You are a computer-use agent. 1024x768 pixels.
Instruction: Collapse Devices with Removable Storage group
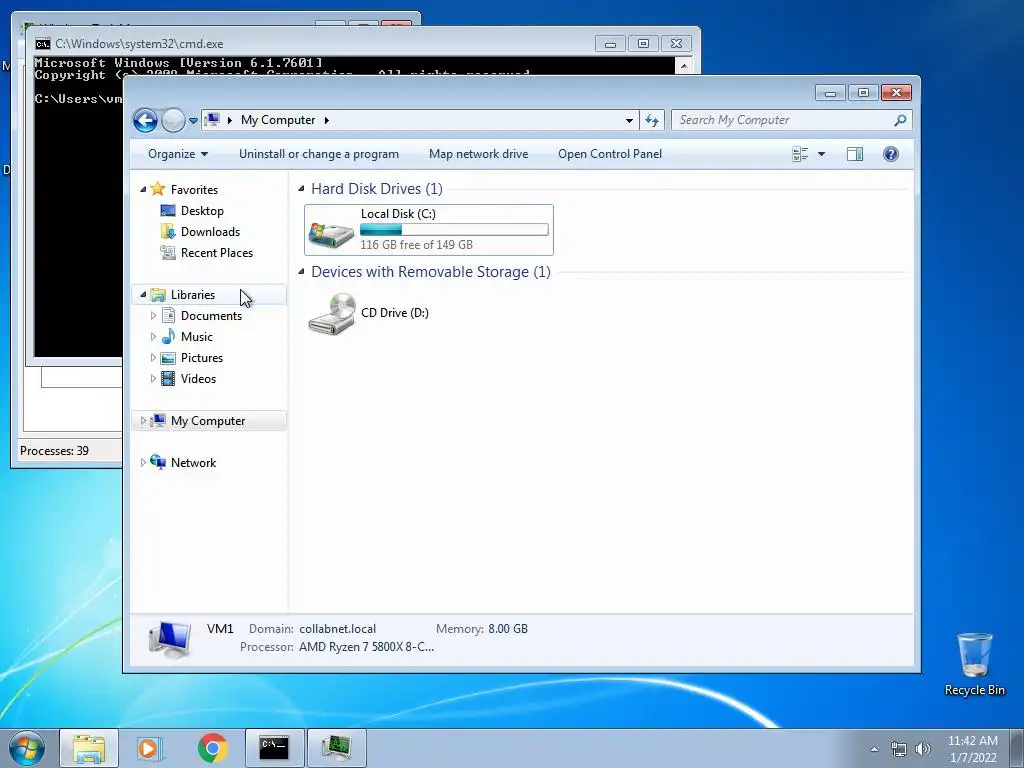301,272
